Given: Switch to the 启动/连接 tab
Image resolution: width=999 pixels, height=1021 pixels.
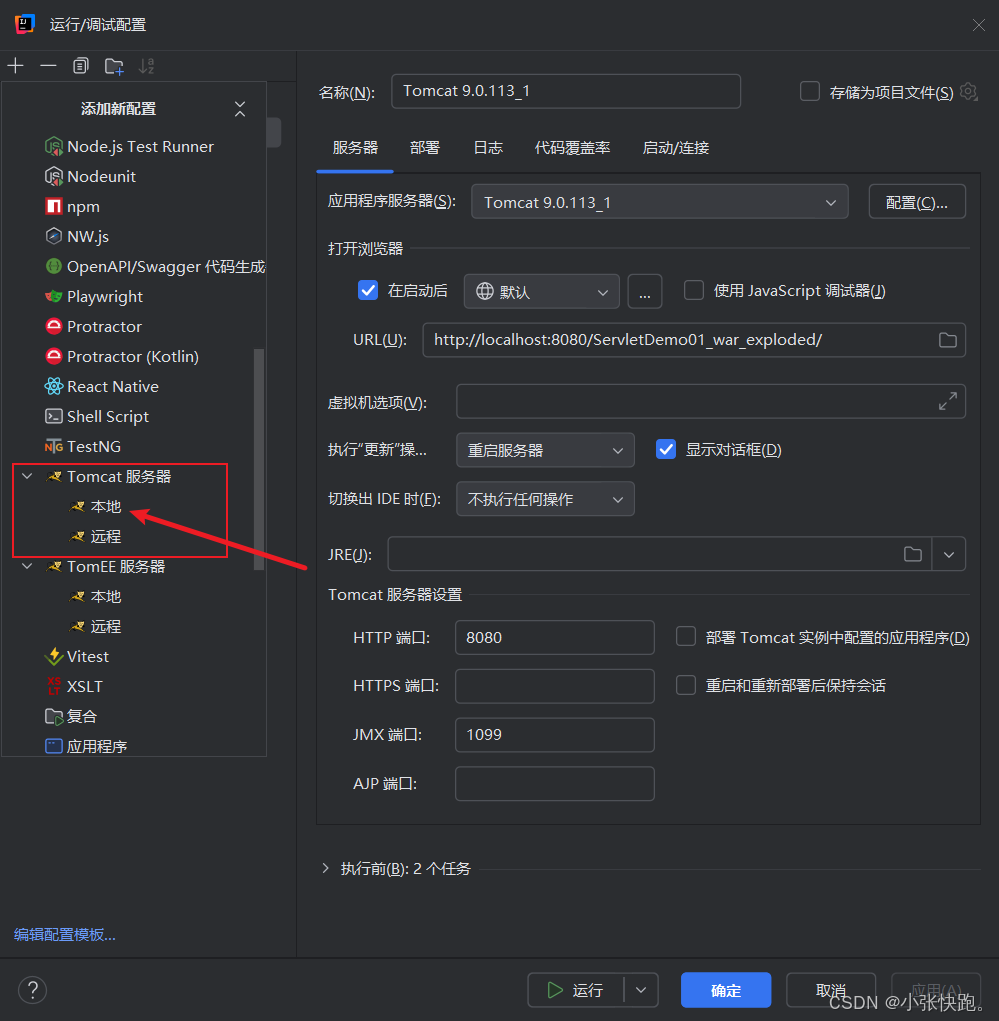Looking at the screenshot, I should coord(675,148).
